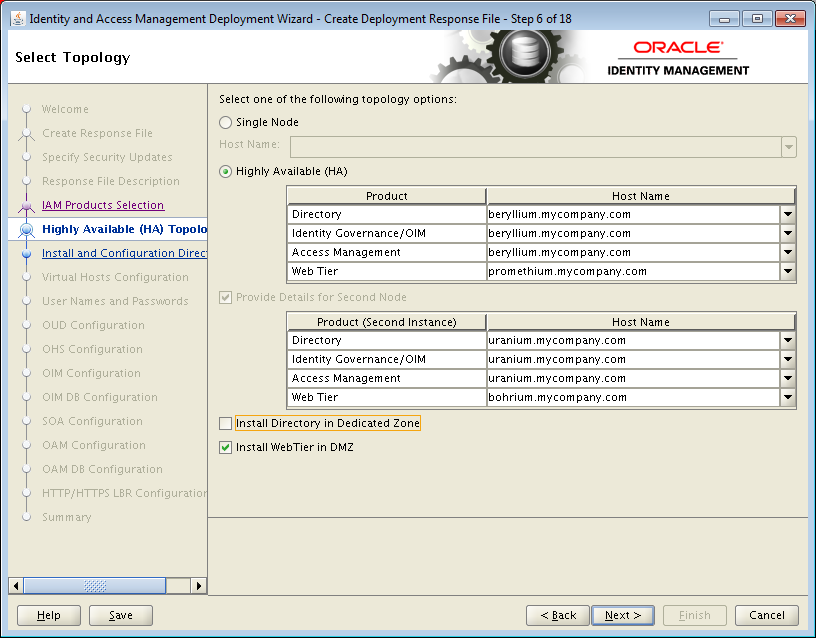Toggle Provide Details for Second Node checkbox
816x638 pixels.
(x=225, y=298)
